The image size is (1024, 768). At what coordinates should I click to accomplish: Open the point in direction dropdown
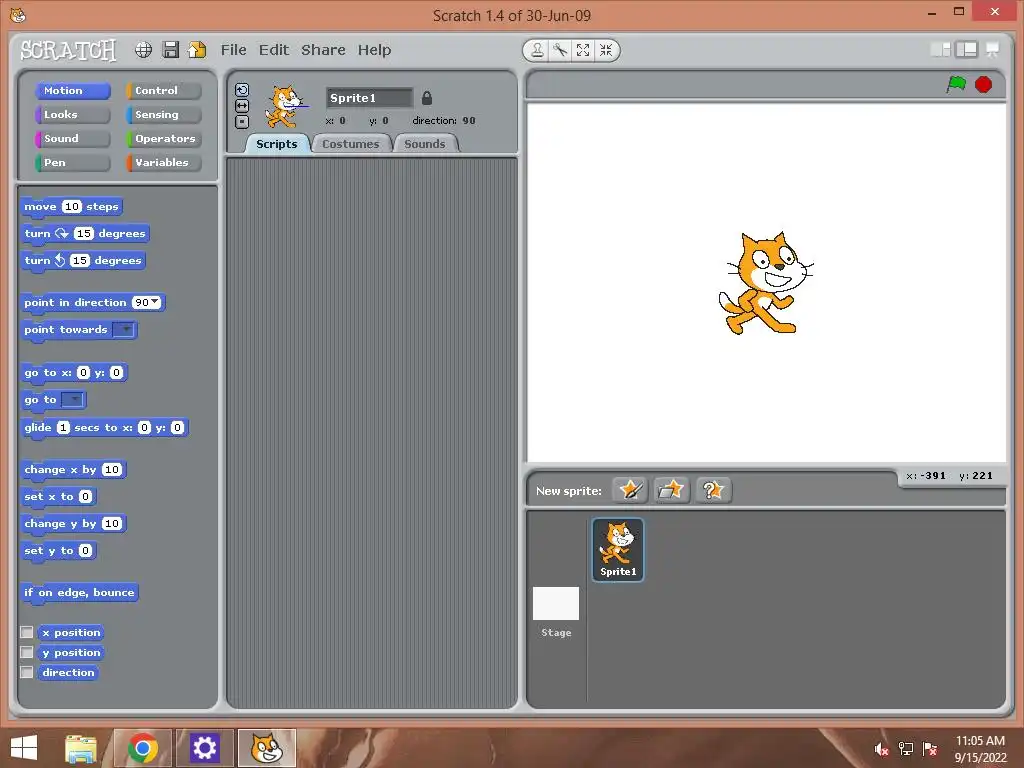[x=155, y=302]
